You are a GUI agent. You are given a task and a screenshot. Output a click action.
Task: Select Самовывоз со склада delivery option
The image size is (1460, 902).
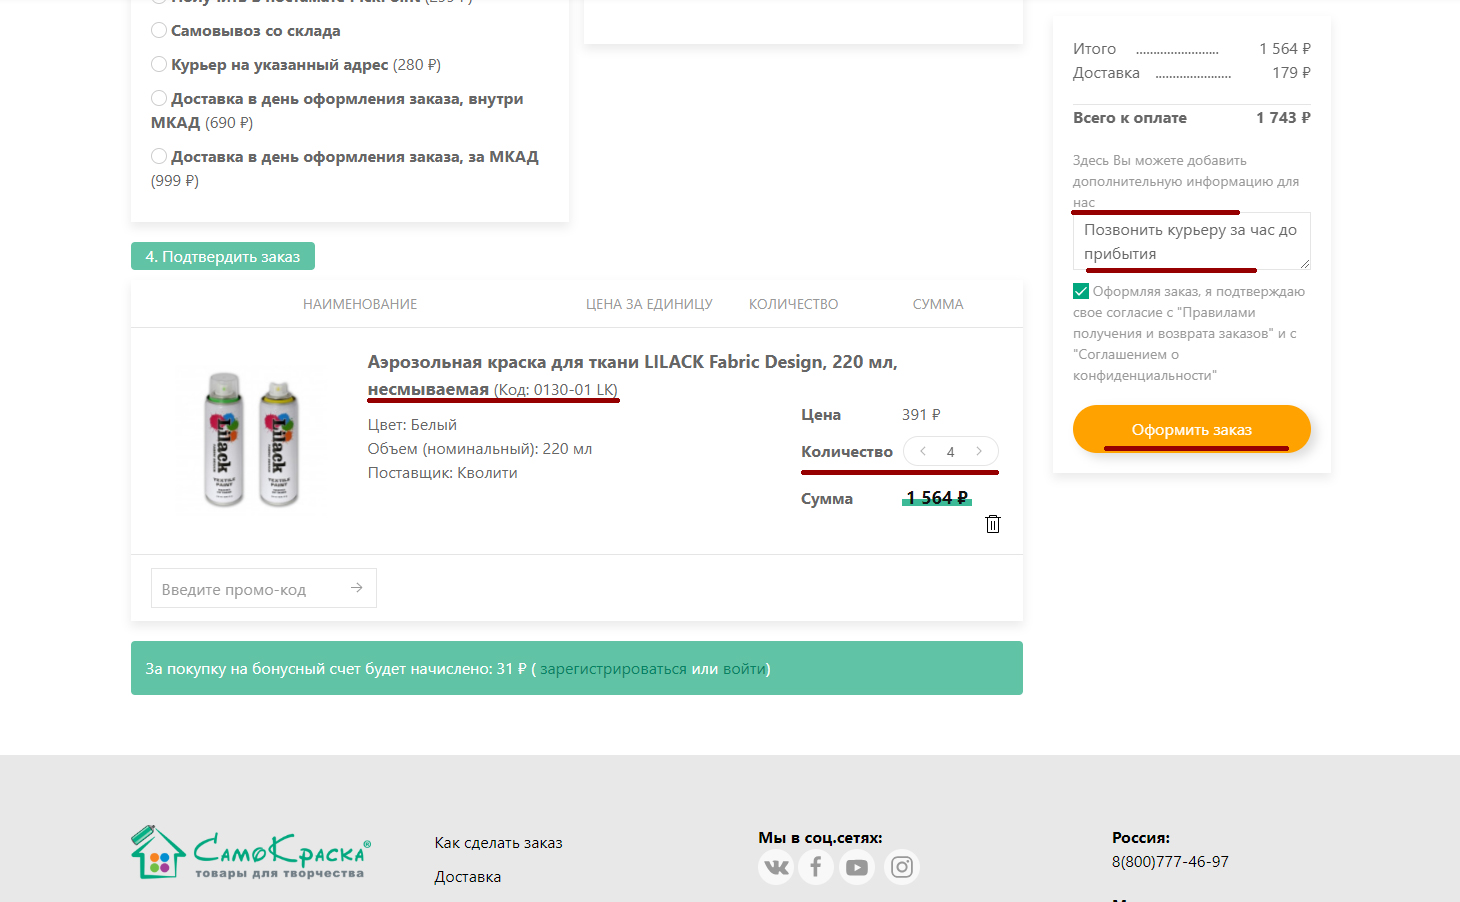tap(159, 30)
